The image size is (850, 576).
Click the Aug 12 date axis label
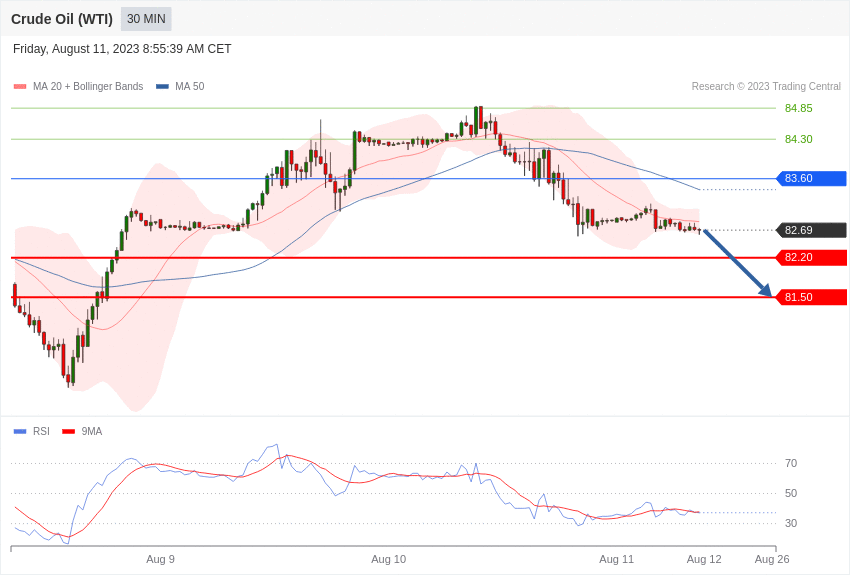(704, 559)
